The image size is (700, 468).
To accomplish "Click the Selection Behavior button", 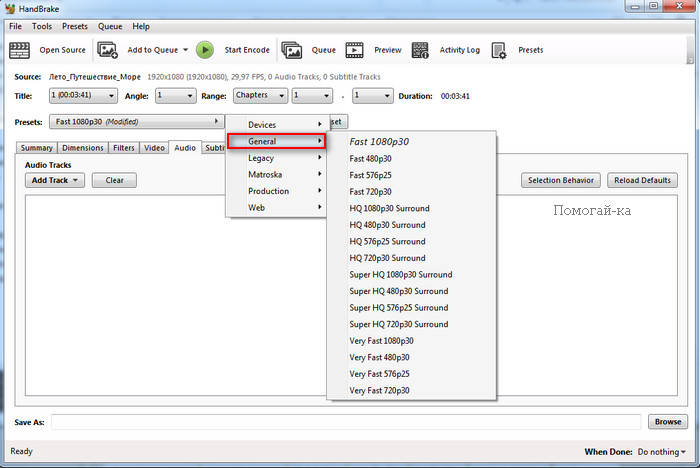I will pos(561,180).
